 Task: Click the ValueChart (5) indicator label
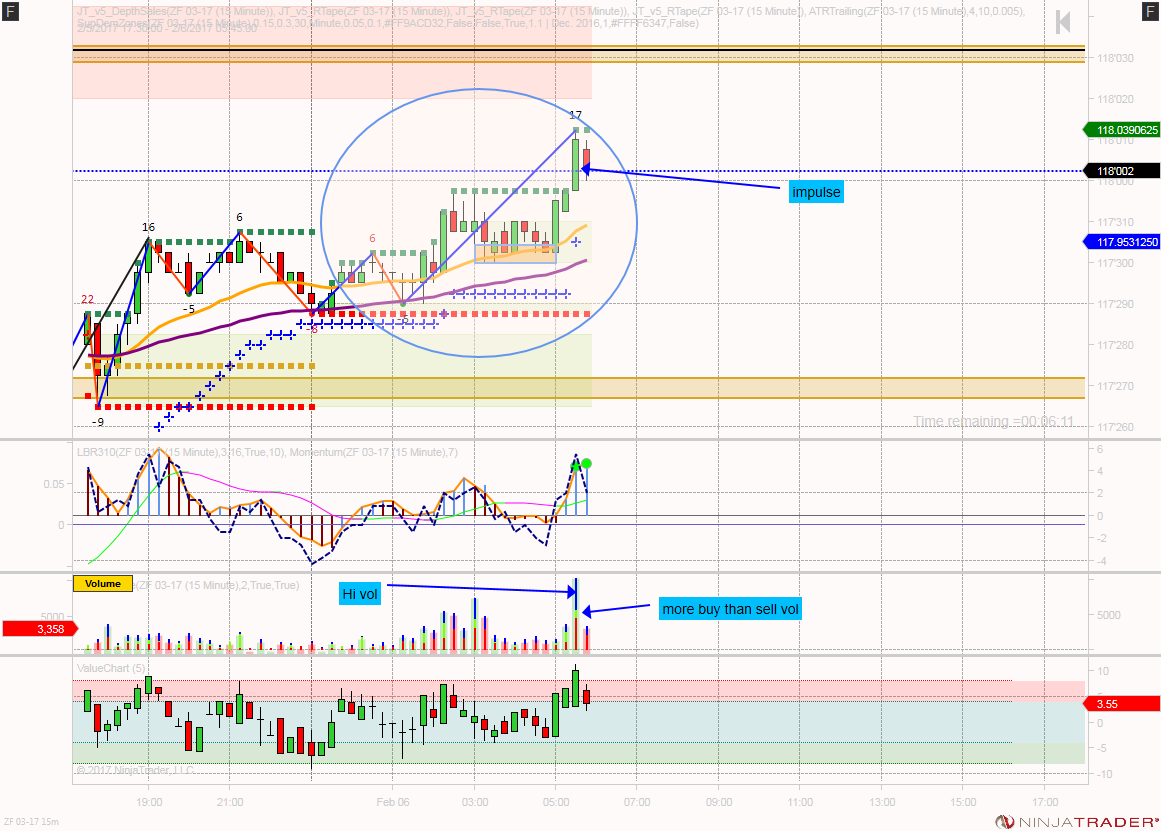(x=111, y=668)
